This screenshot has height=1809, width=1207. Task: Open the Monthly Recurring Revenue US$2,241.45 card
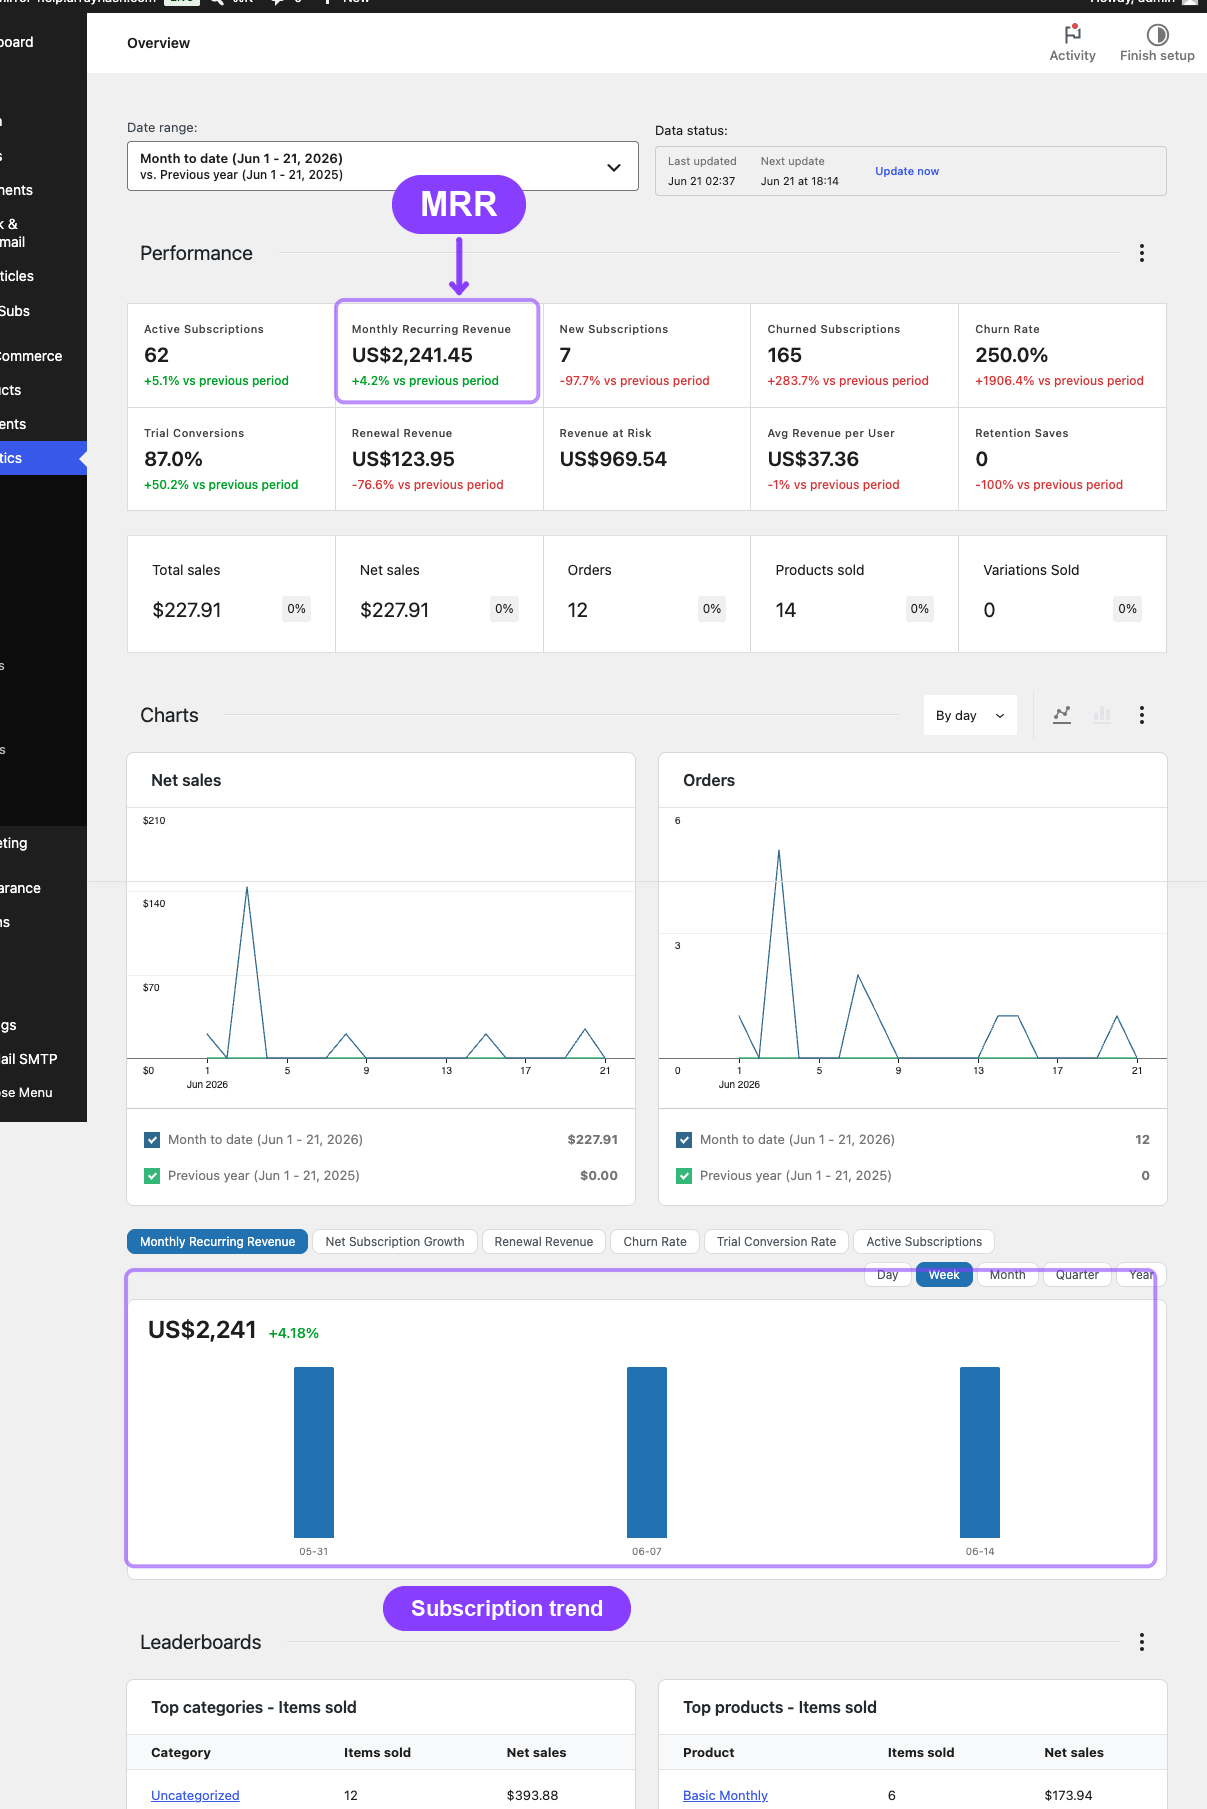pos(439,355)
